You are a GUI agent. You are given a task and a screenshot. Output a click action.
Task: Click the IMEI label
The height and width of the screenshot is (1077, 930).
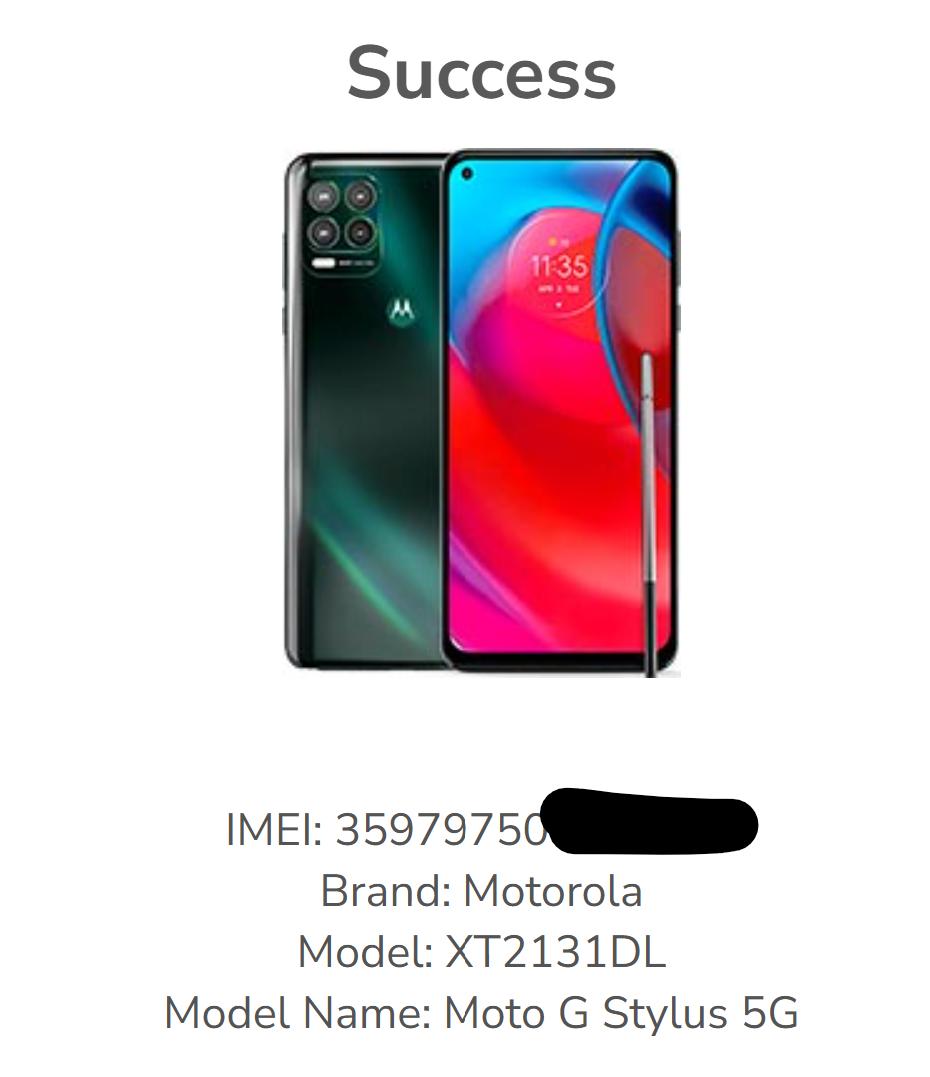(x=274, y=829)
